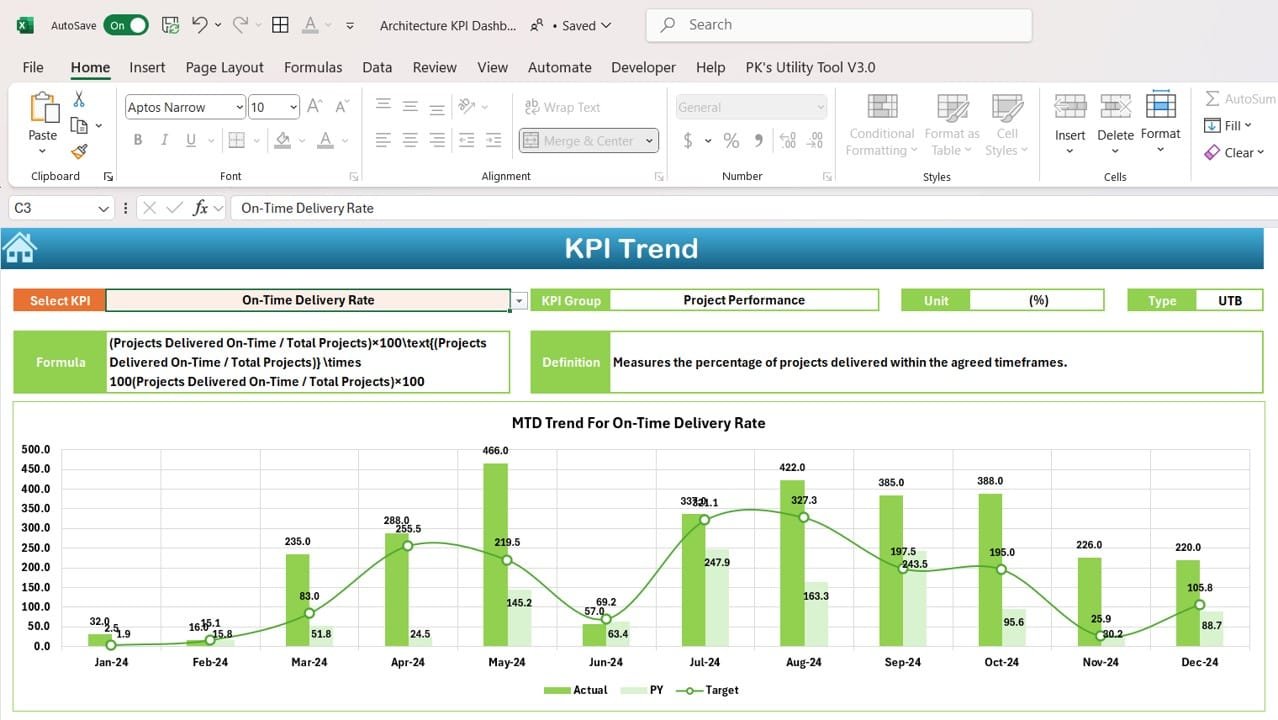
Task: Click the Format Painter brush icon
Action: [x=79, y=152]
